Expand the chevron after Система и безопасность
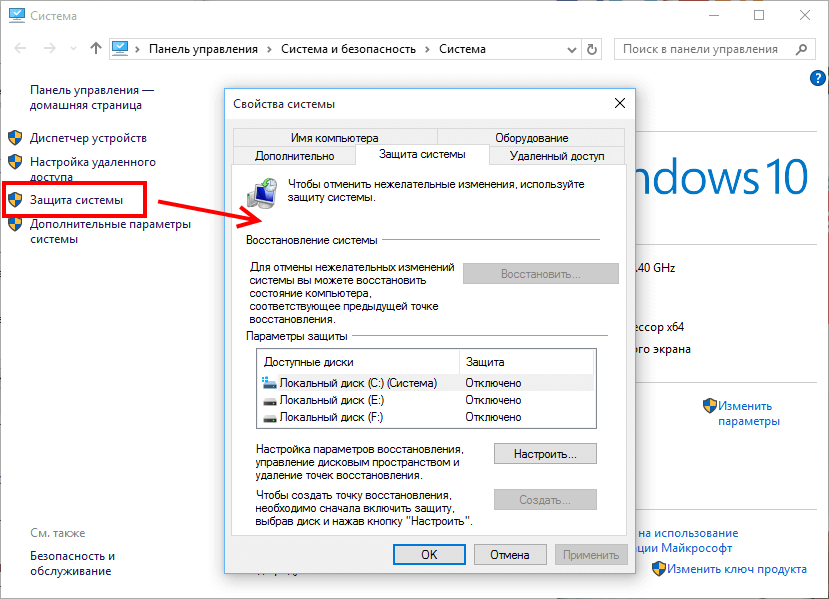The image size is (829, 599). 427,48
